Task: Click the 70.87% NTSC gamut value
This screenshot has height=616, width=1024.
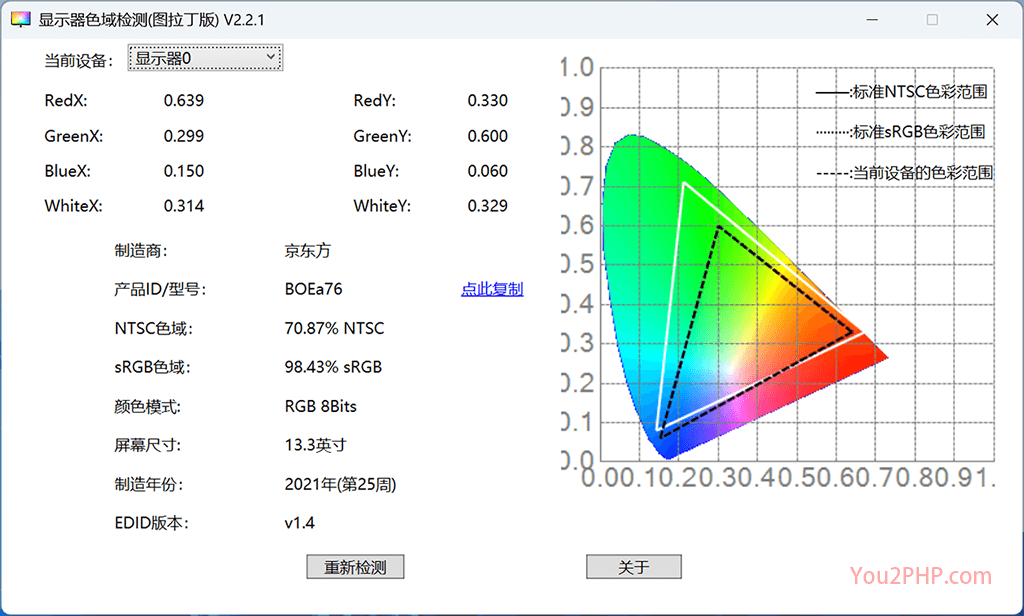Action: click(x=334, y=329)
